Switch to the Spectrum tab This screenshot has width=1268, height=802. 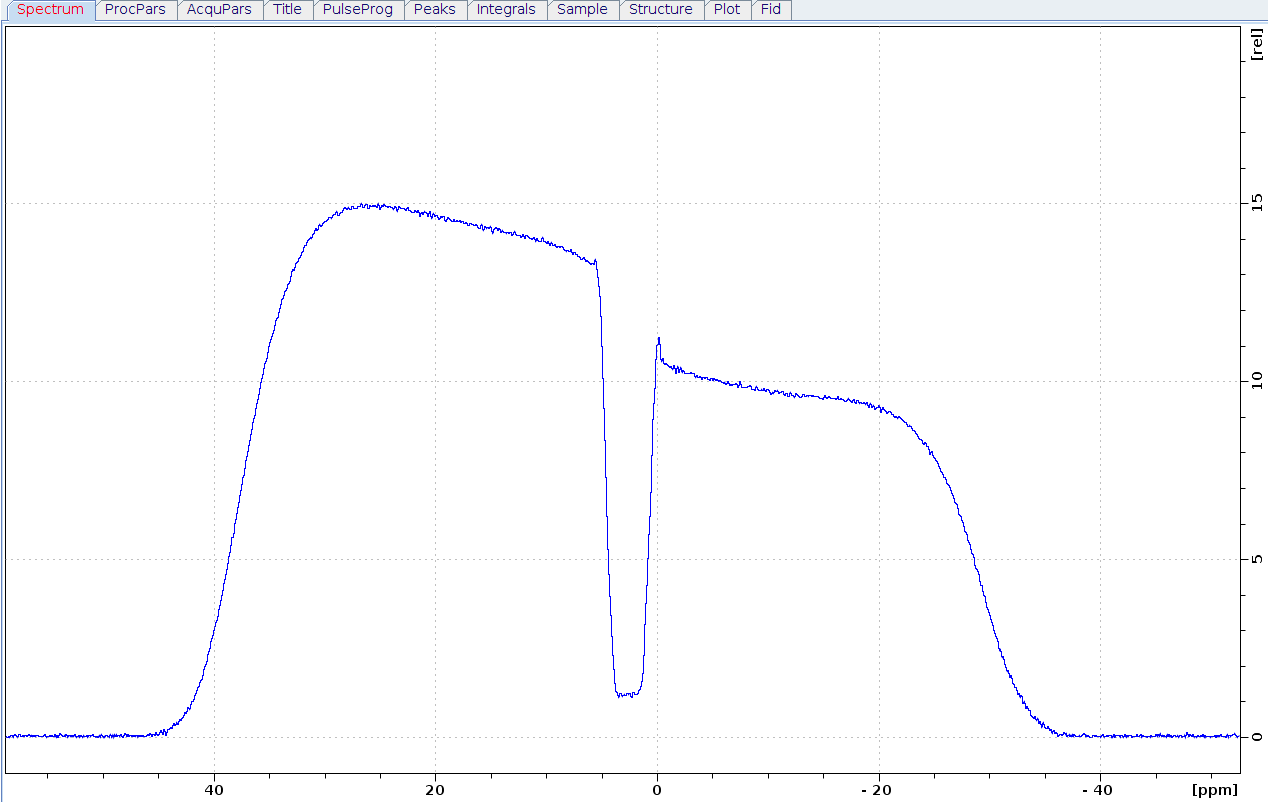pyautogui.click(x=50, y=10)
